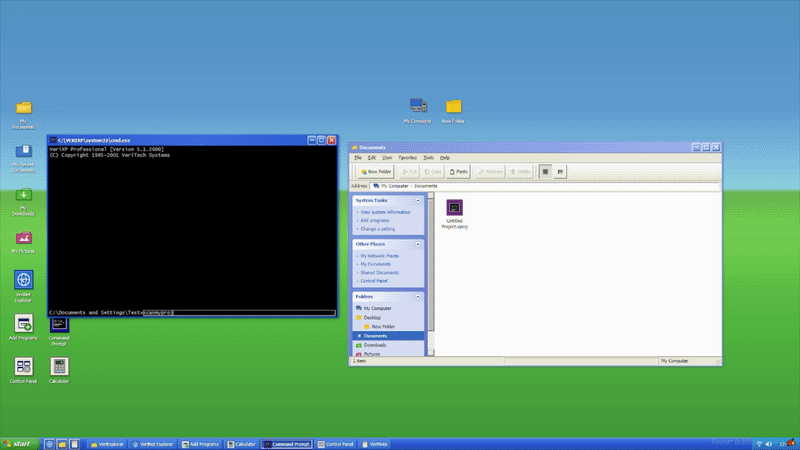Click the browser quick launch icon
Screen dimensions: 800x450
[49, 444]
